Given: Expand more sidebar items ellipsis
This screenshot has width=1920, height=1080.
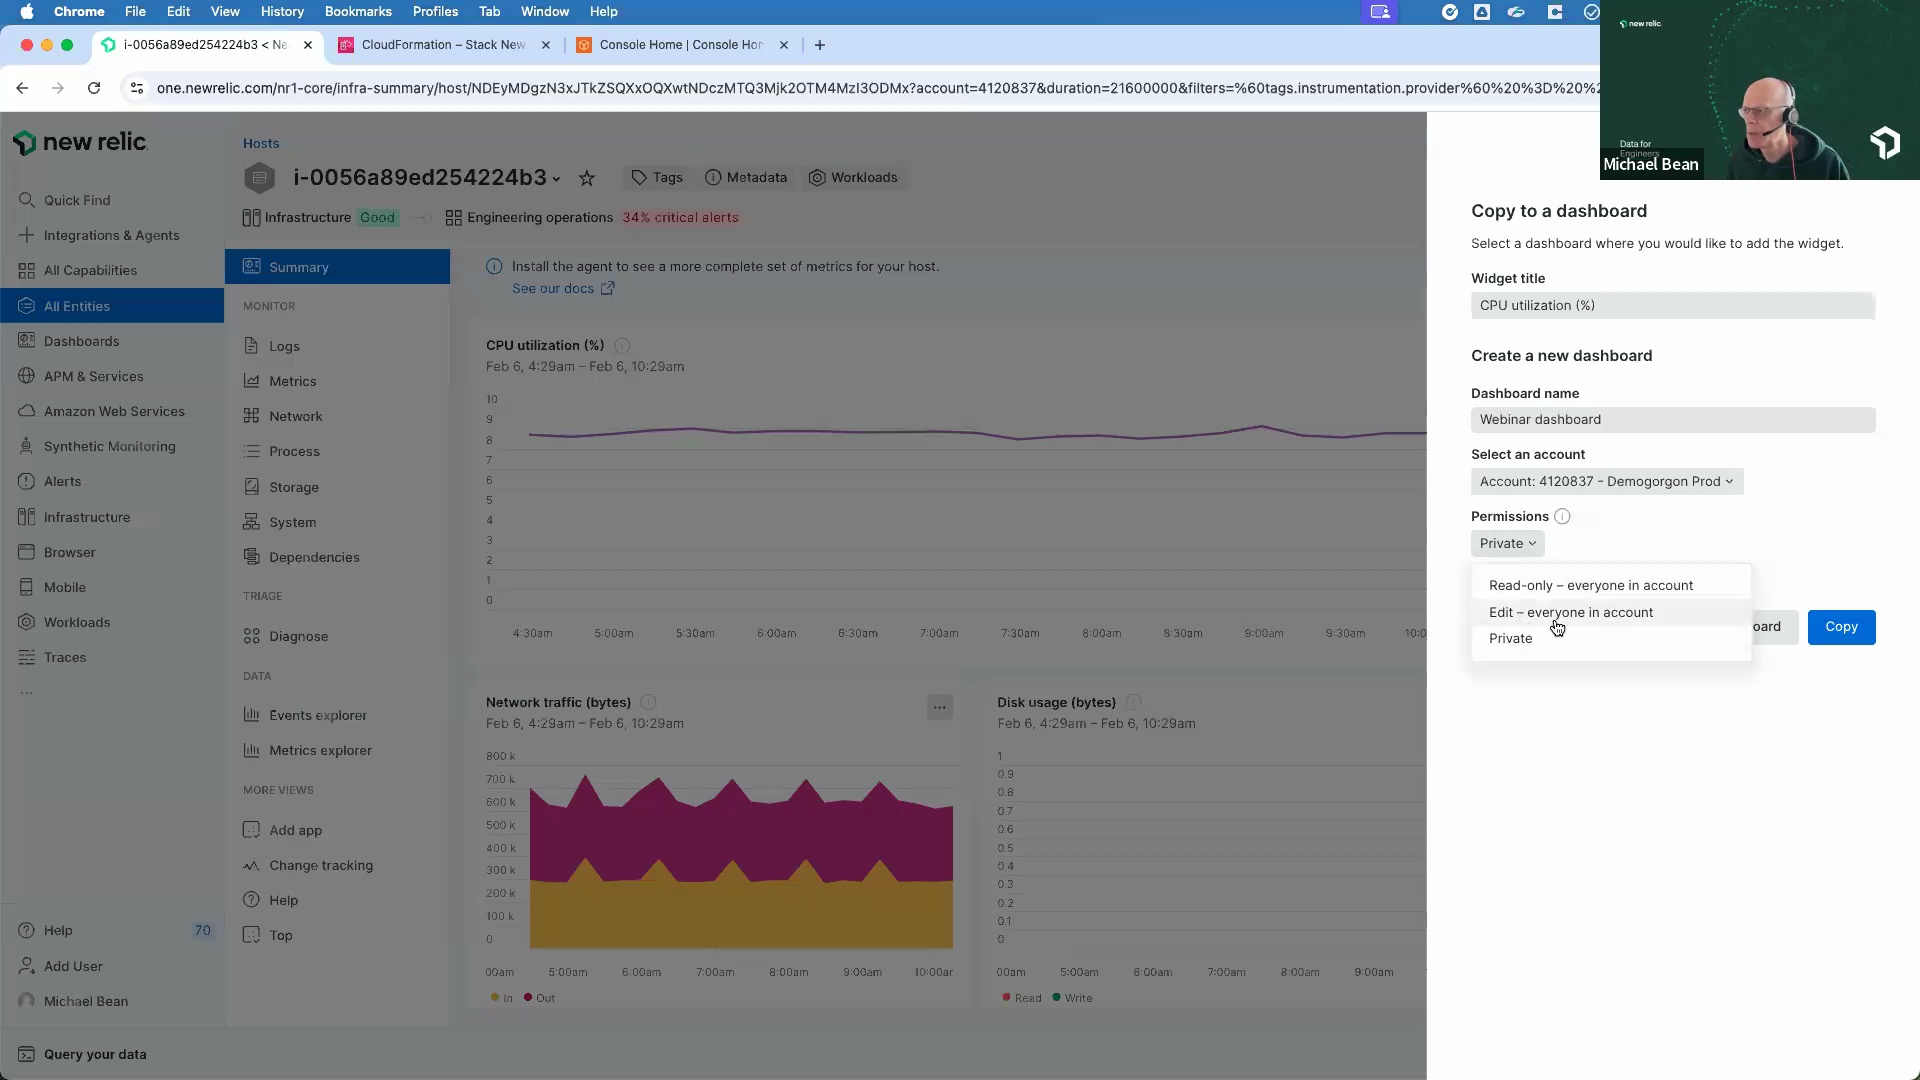Looking at the screenshot, I should click(x=26, y=692).
